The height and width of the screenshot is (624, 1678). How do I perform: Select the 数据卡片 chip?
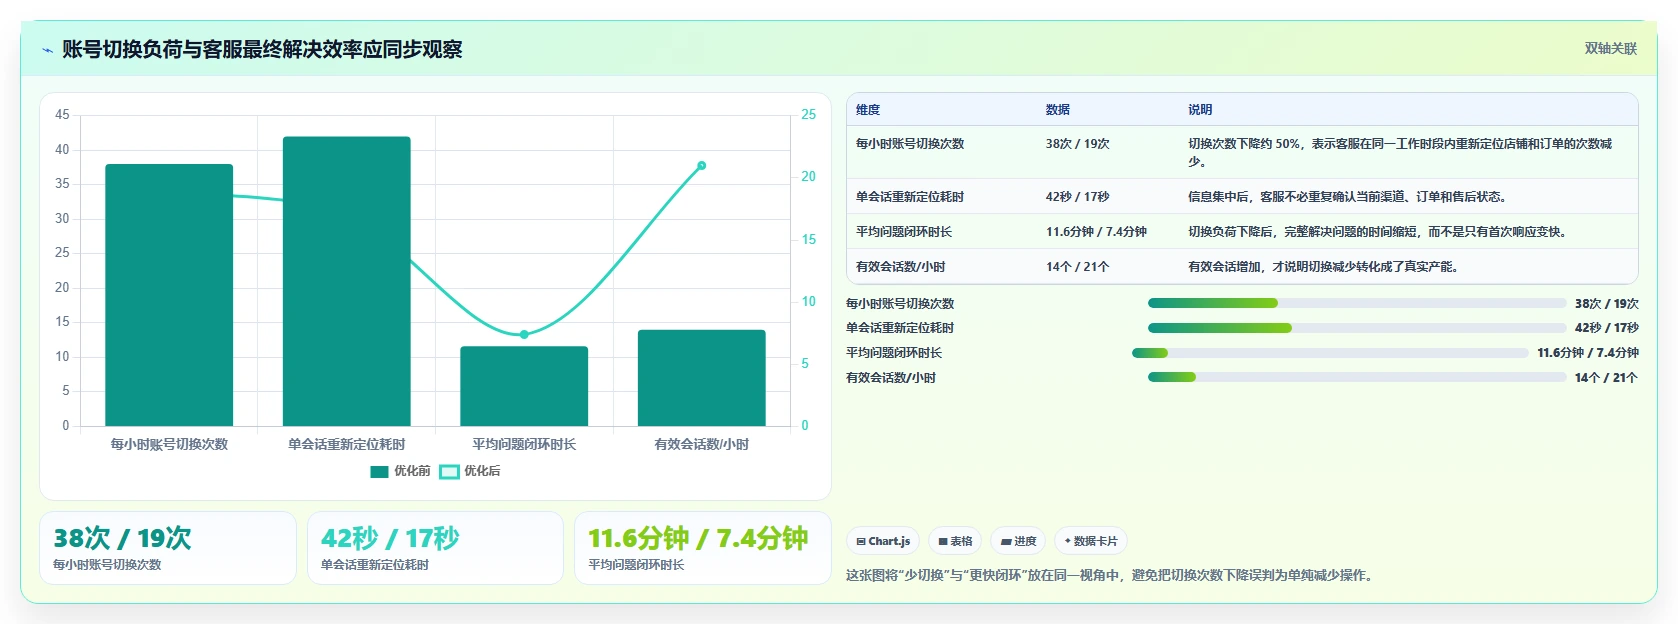(x=1091, y=541)
